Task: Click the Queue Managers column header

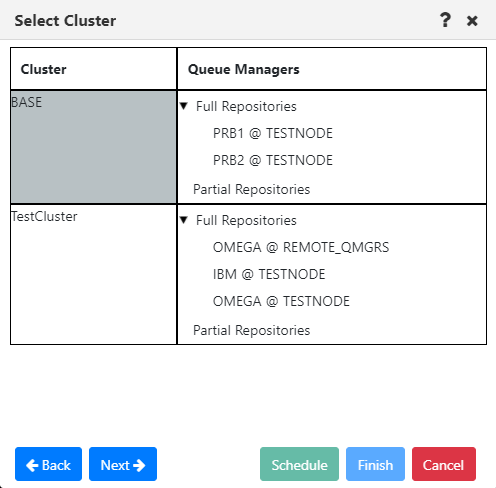Action: [x=332, y=69]
